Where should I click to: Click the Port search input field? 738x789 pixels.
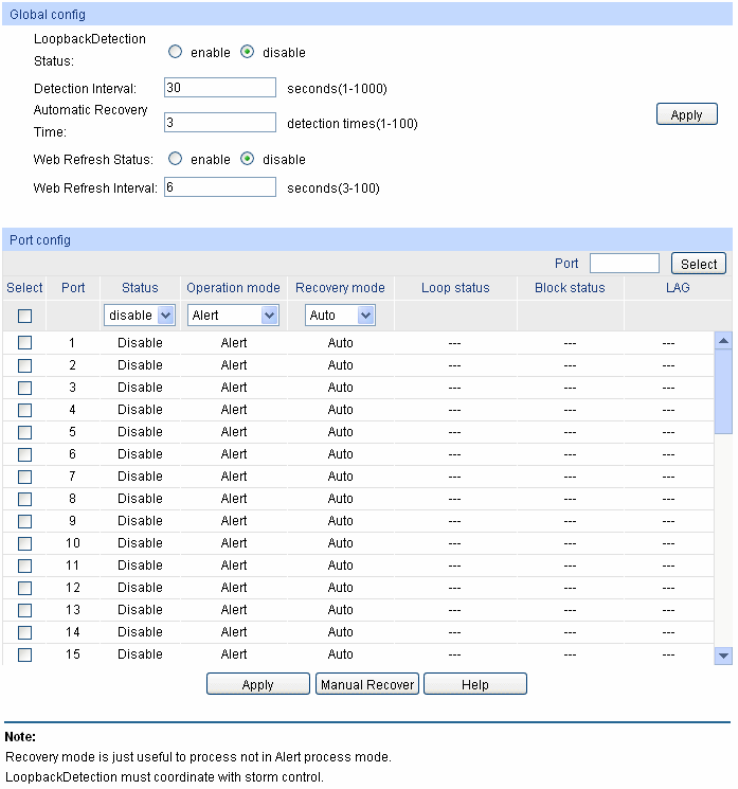click(624, 264)
